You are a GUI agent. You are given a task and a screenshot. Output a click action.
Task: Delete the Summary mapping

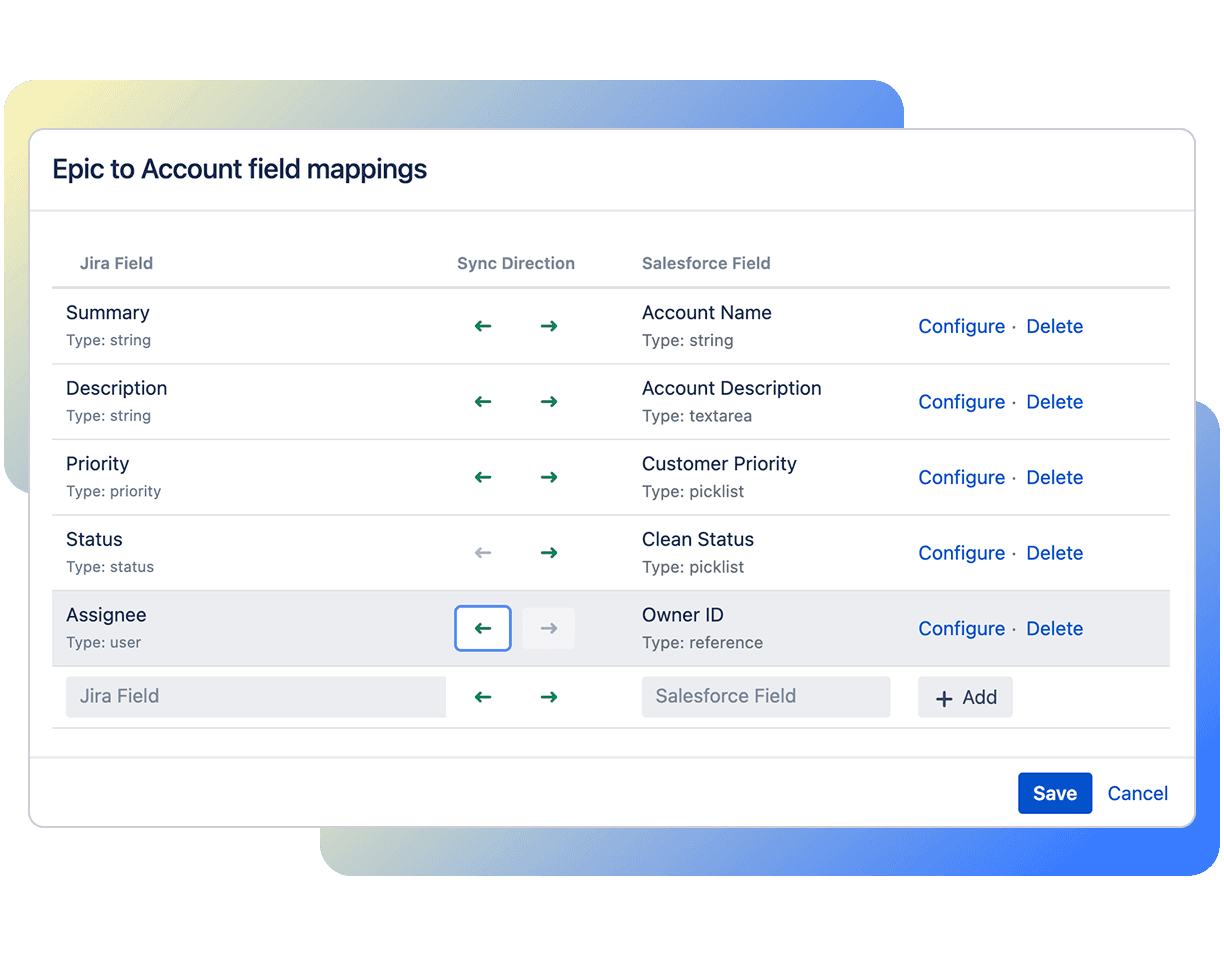1055,326
